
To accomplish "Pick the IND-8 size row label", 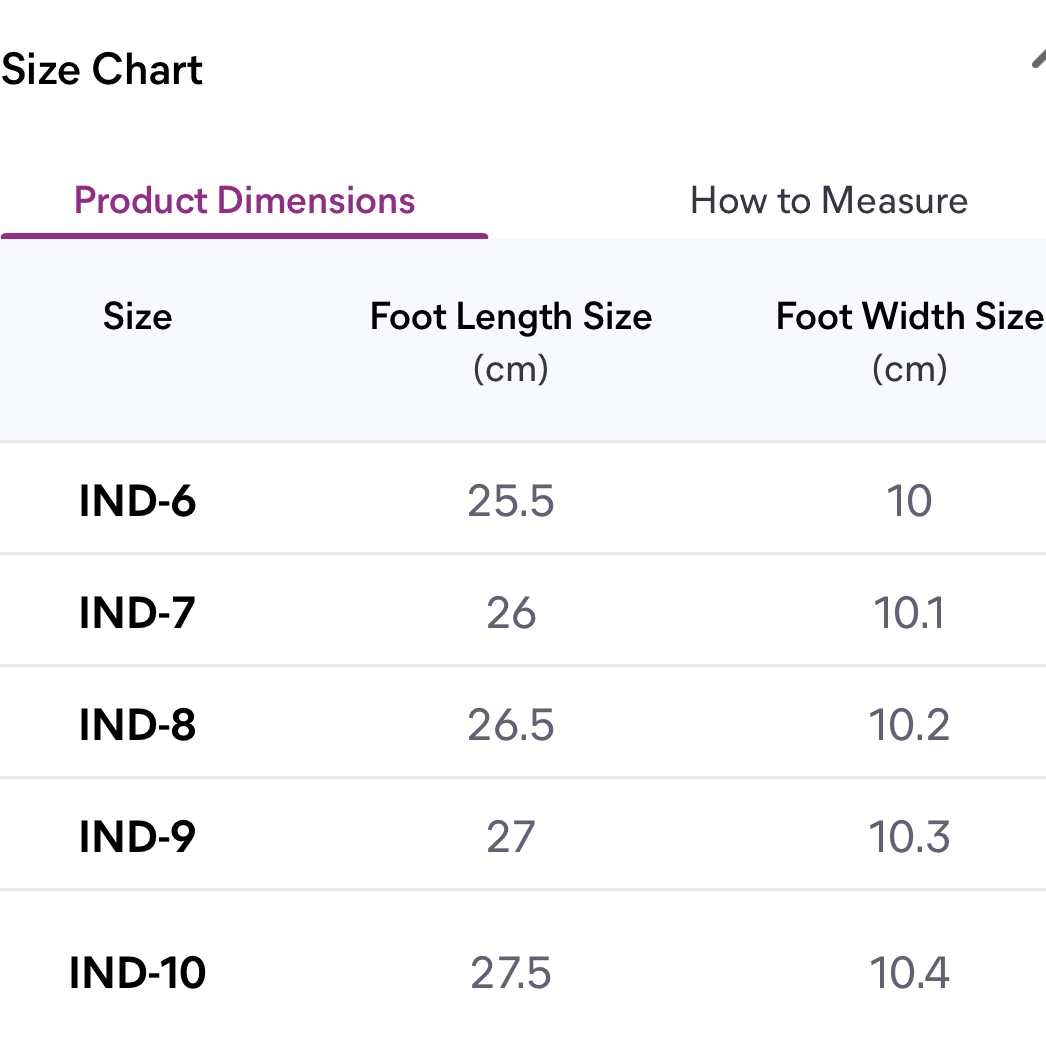I will click(137, 725).
